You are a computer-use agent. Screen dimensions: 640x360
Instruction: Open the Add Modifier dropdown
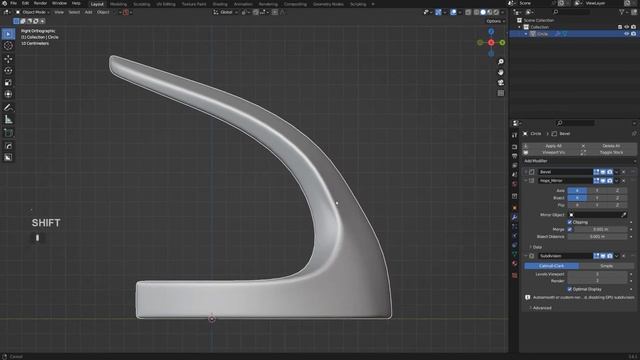(579, 161)
